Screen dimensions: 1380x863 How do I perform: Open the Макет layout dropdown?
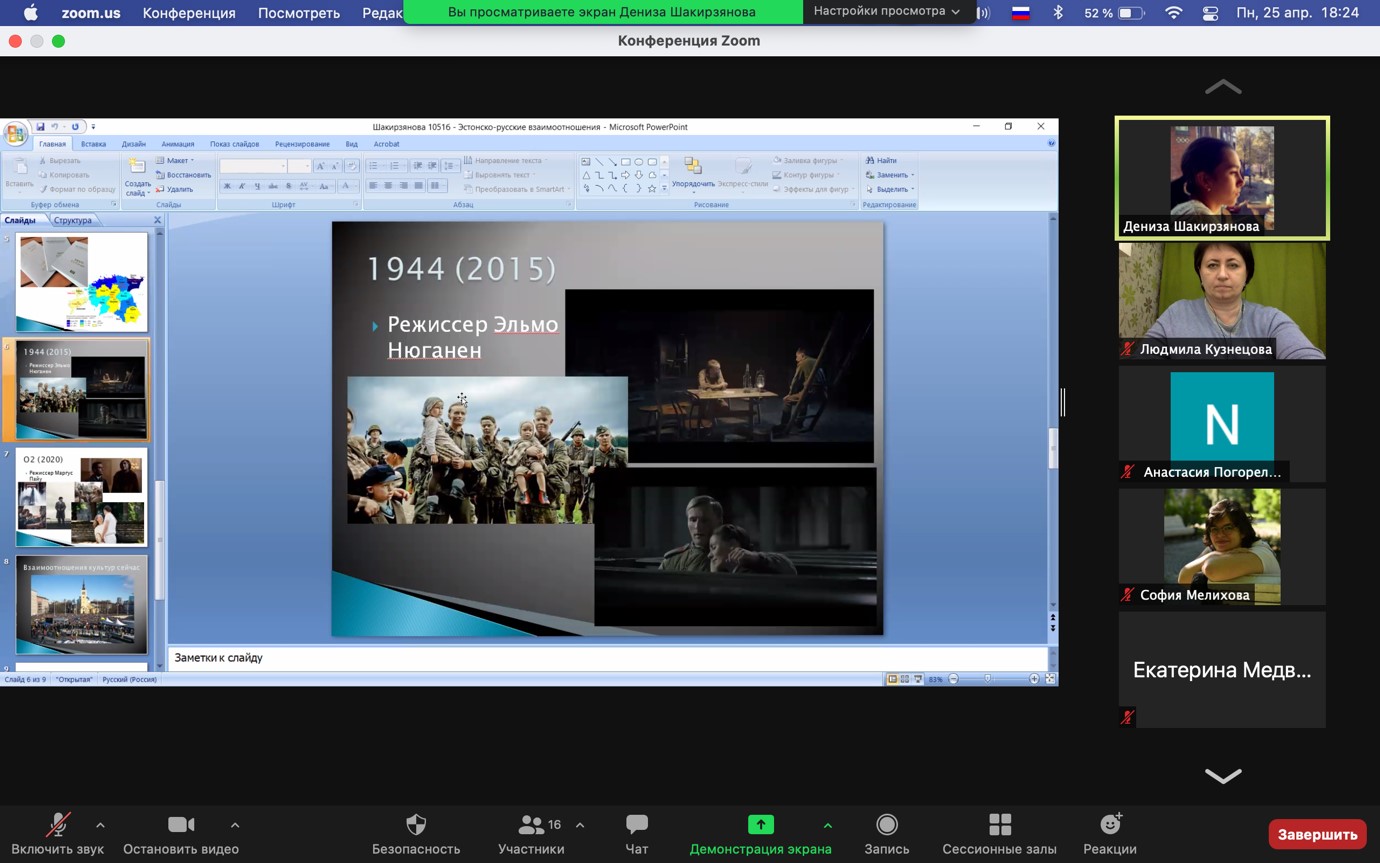176,160
